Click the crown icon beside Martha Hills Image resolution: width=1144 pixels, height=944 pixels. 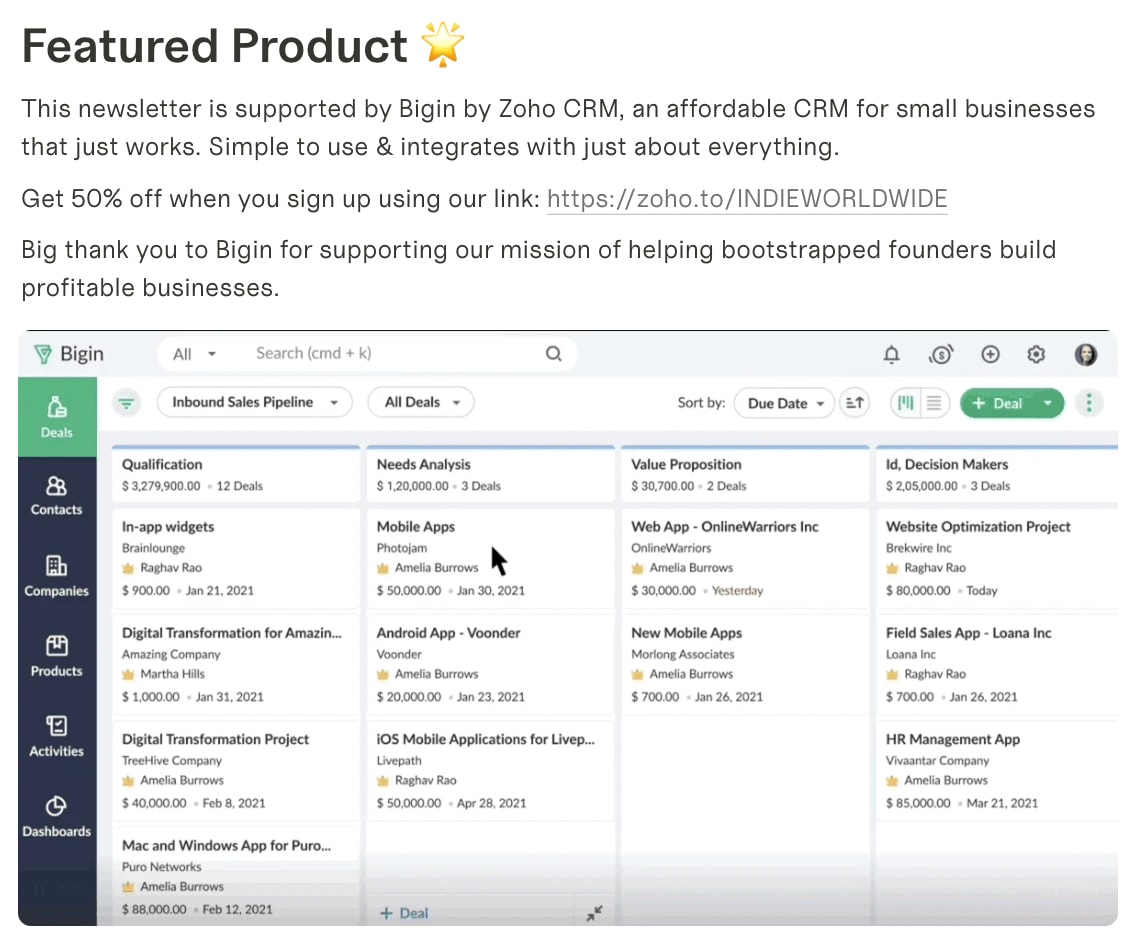coord(128,674)
